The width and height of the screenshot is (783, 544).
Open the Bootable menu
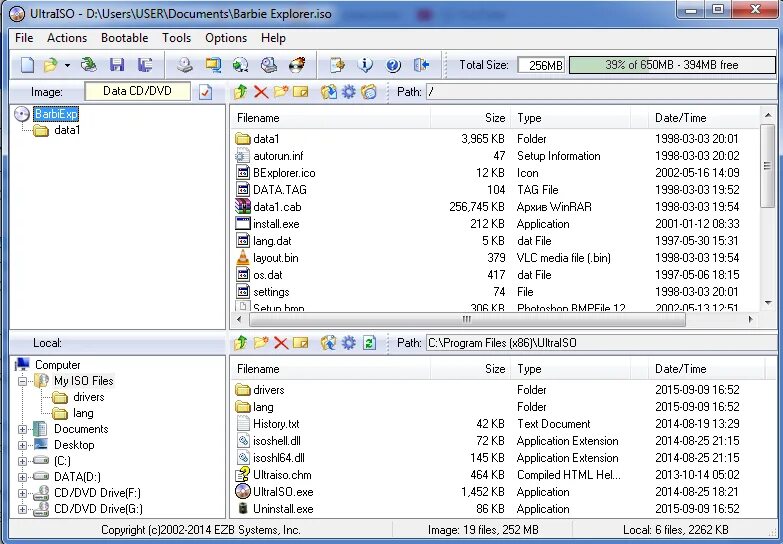point(124,38)
